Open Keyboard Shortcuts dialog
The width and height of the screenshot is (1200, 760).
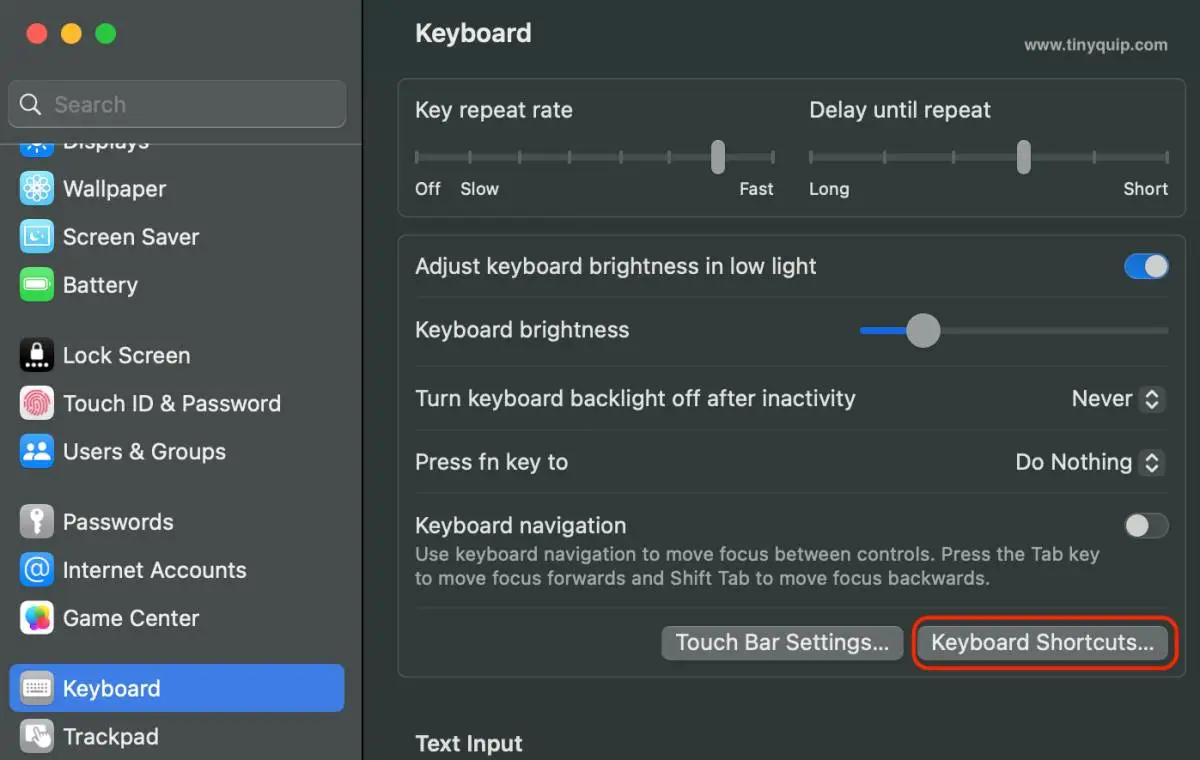click(x=1042, y=643)
